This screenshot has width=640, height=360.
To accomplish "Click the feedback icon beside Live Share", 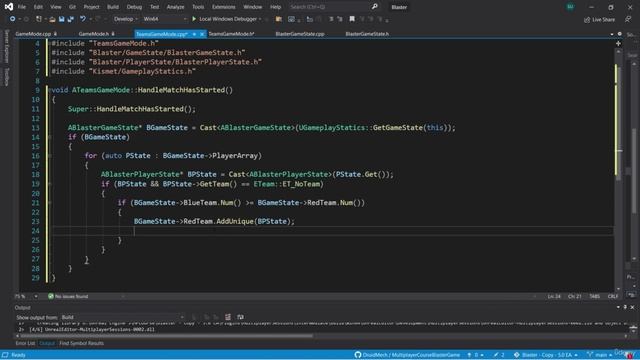I will pyautogui.click(x=628, y=19).
